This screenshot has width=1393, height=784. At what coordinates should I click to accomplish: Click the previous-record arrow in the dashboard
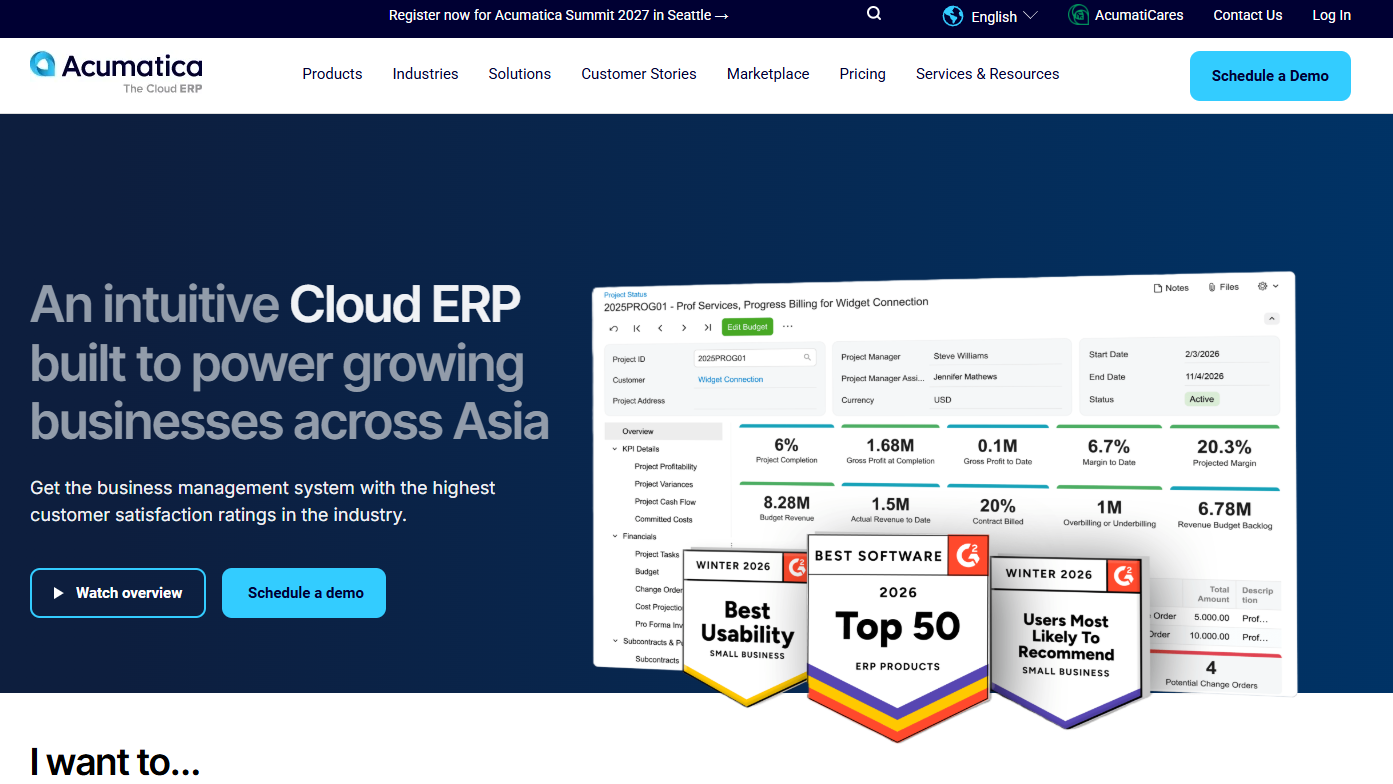pos(660,328)
